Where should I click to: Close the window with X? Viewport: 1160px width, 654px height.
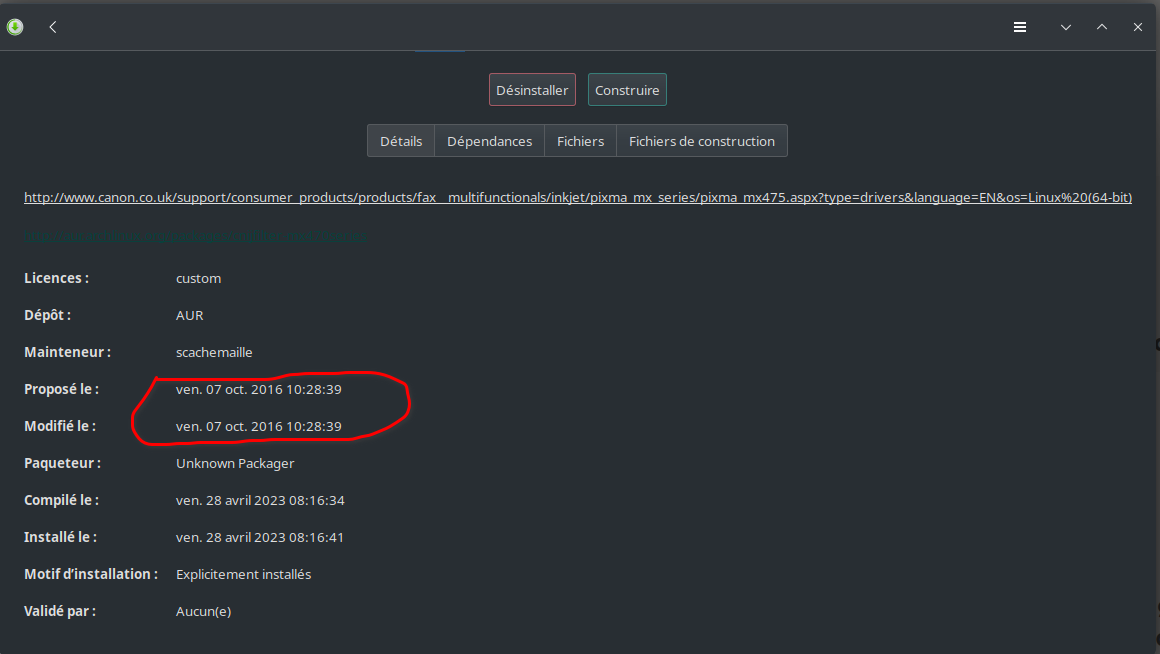[1138, 27]
